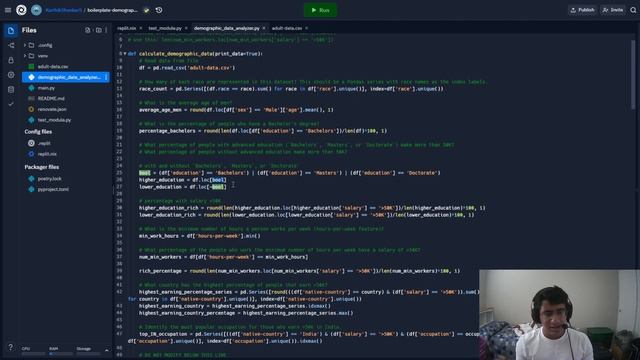
Task: Expand the resources panel chevron
Action: 107,350
